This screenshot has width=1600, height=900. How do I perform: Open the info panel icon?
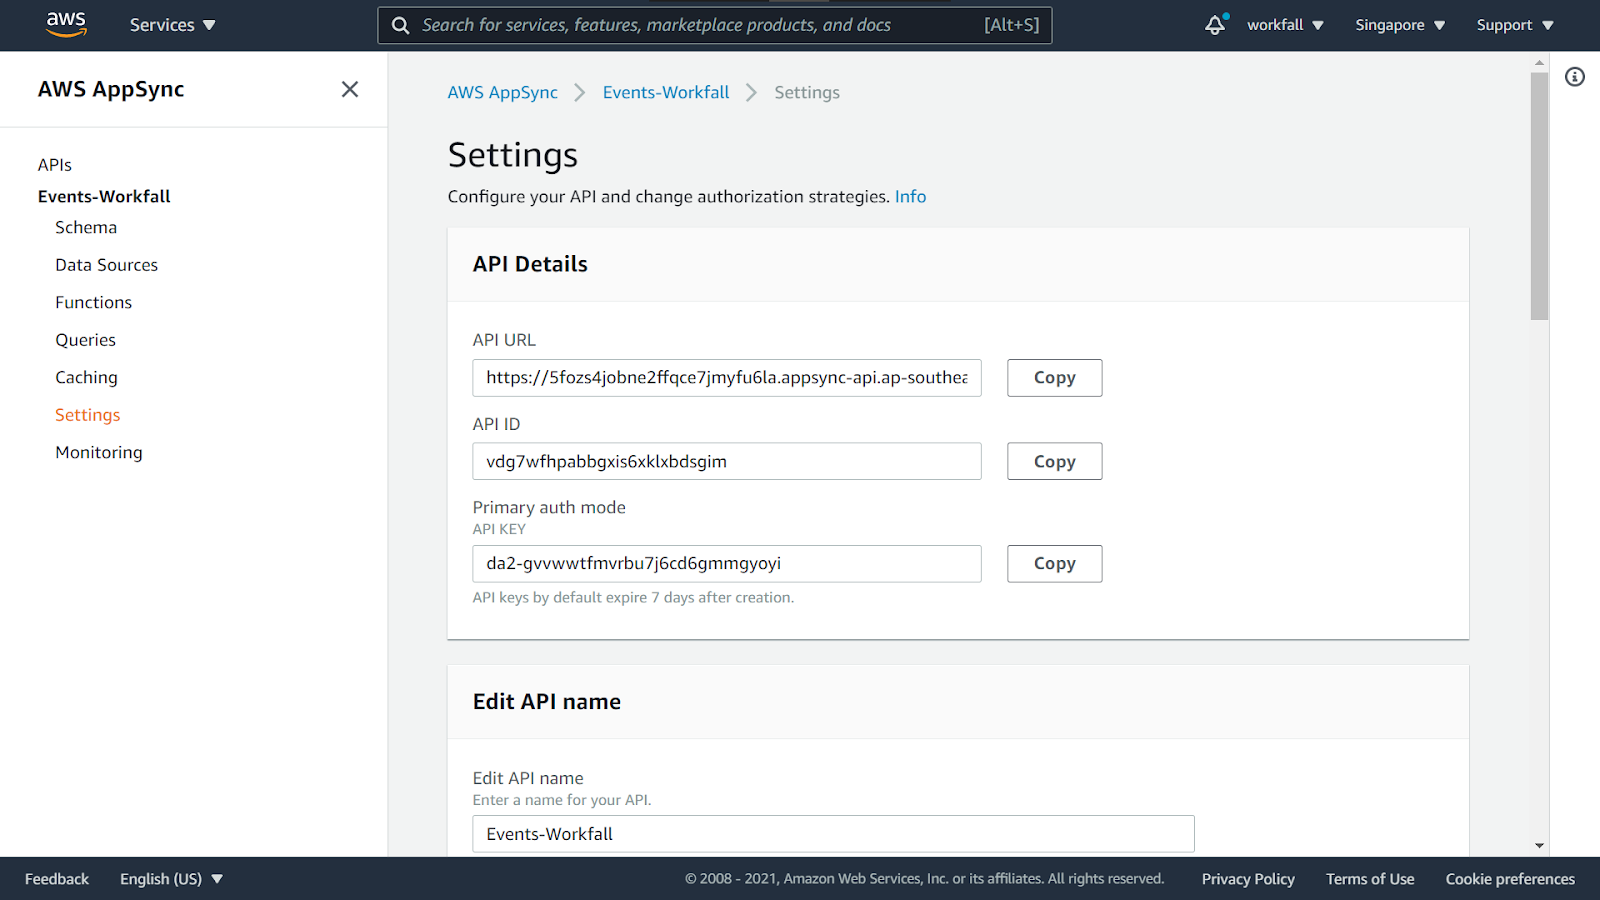pos(1575,77)
